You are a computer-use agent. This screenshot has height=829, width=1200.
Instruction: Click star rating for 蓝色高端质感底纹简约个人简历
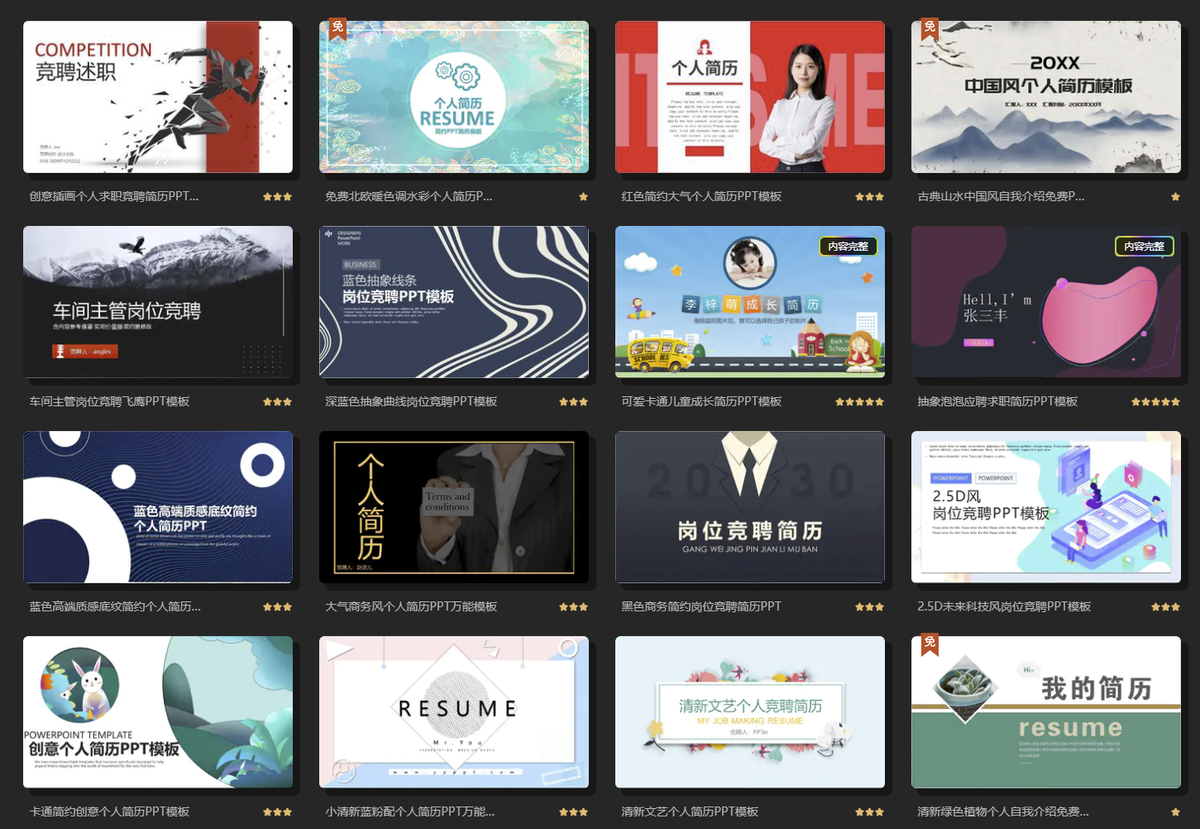pyautogui.click(x=278, y=607)
